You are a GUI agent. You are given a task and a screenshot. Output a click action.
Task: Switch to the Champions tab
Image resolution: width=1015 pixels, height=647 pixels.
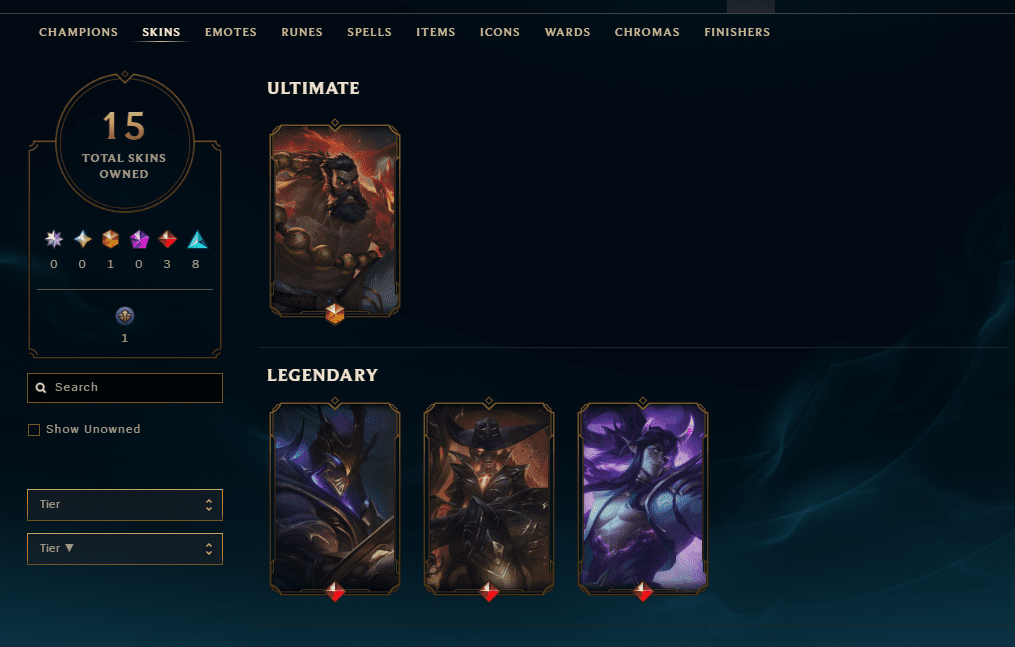[x=78, y=32]
